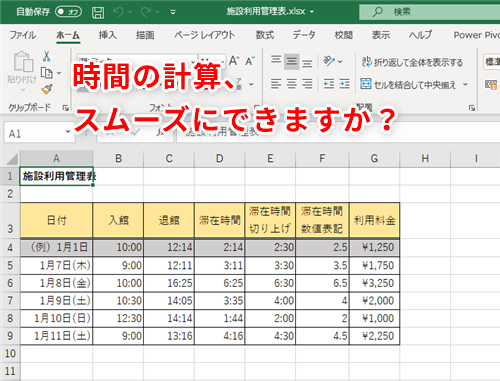This screenshot has width=500, height=381.
Task: Click the search box in title bar
Action: pos(429,12)
